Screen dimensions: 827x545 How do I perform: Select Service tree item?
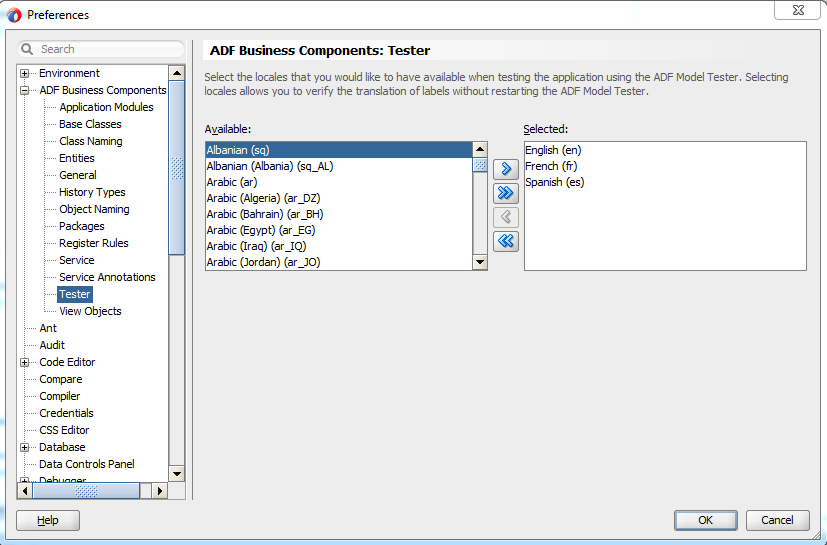(x=76, y=260)
